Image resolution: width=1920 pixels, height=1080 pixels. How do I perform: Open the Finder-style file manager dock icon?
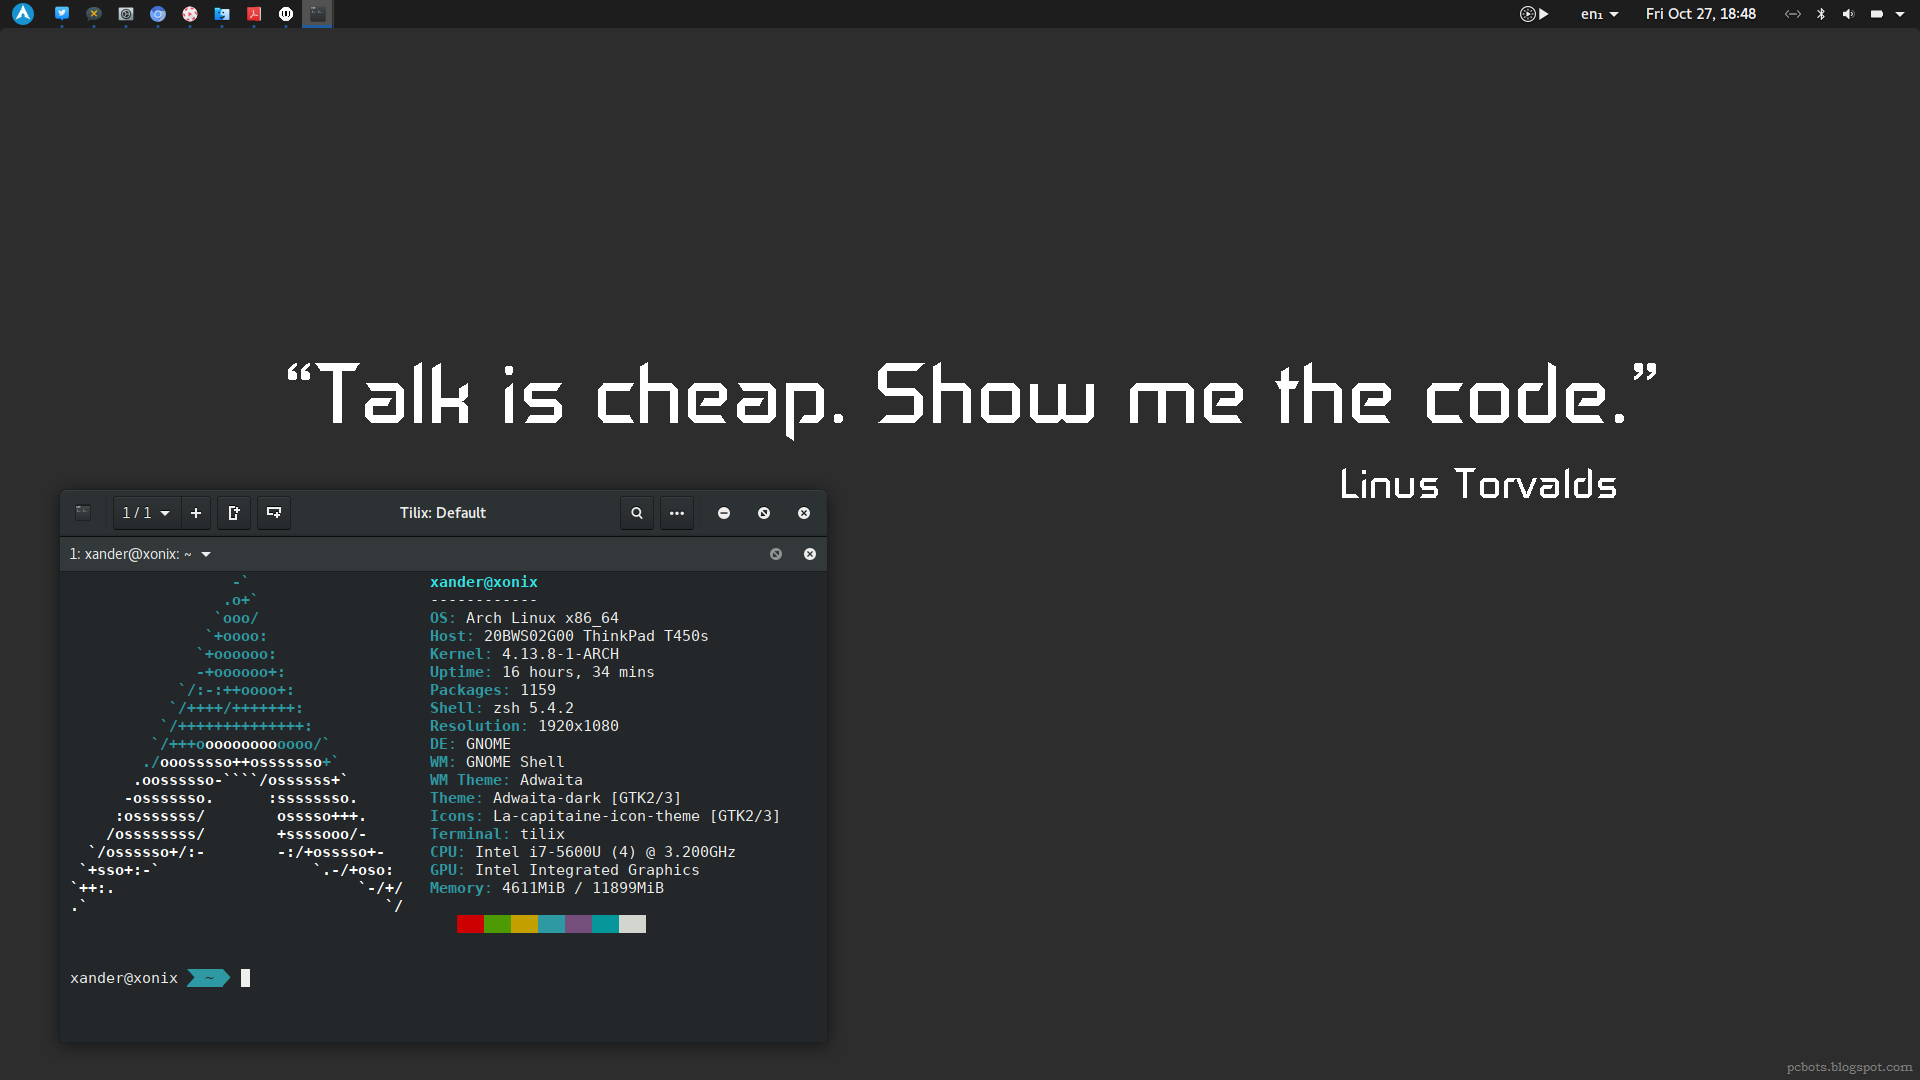[x=222, y=14]
